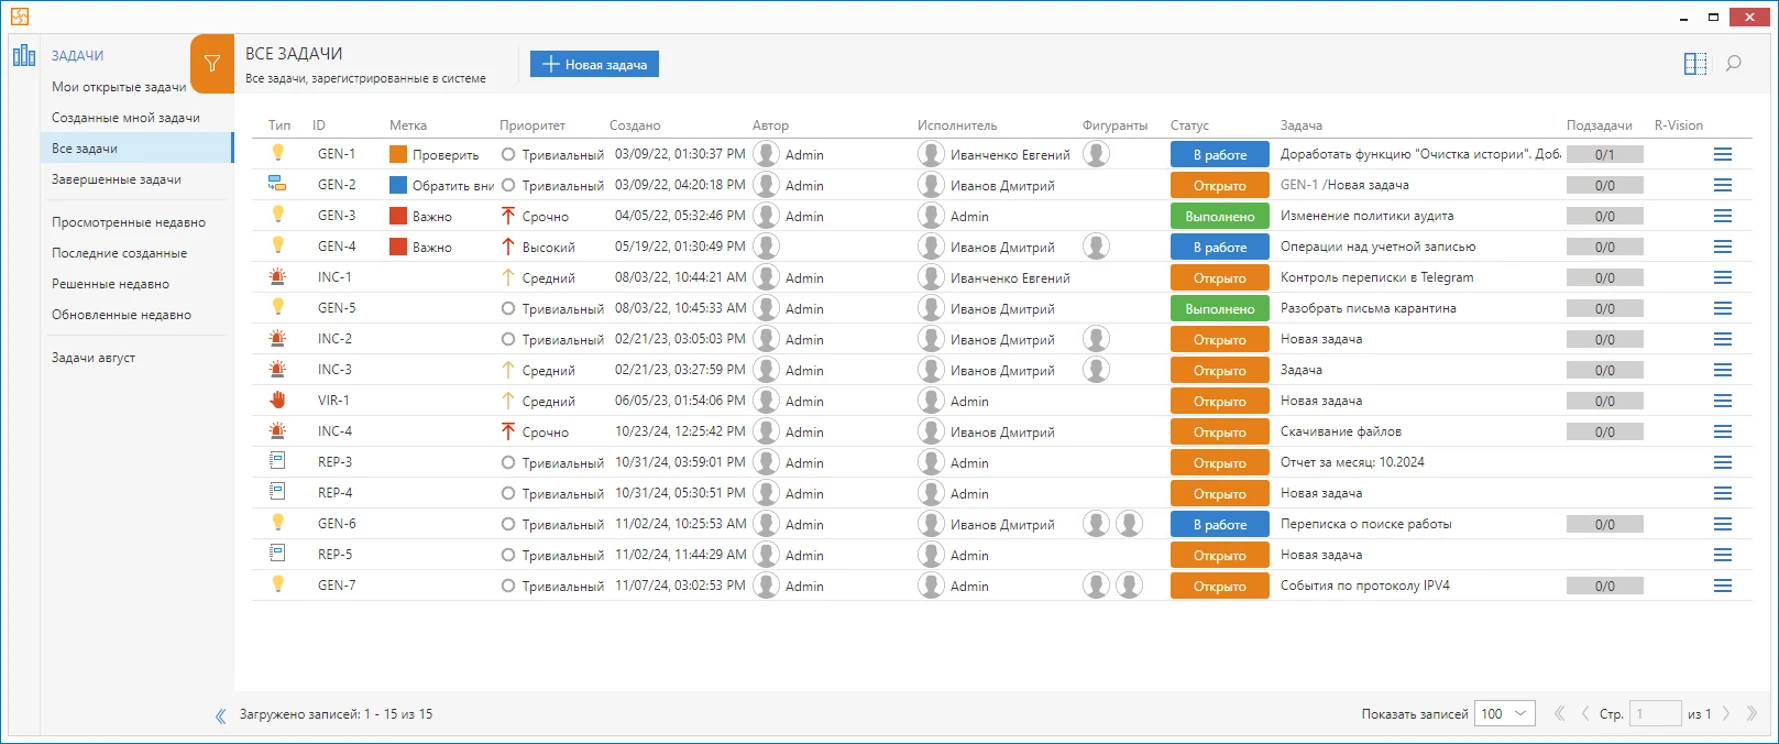Select 'Мои открытые задачи' in sidebar
1779x744 pixels.
click(119, 87)
